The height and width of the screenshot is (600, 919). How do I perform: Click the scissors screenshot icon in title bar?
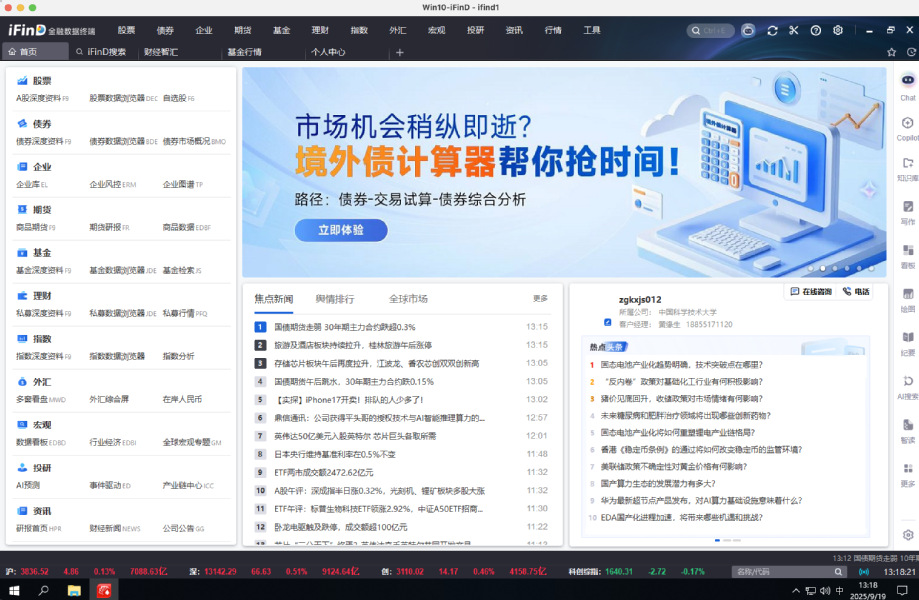[x=794, y=31]
